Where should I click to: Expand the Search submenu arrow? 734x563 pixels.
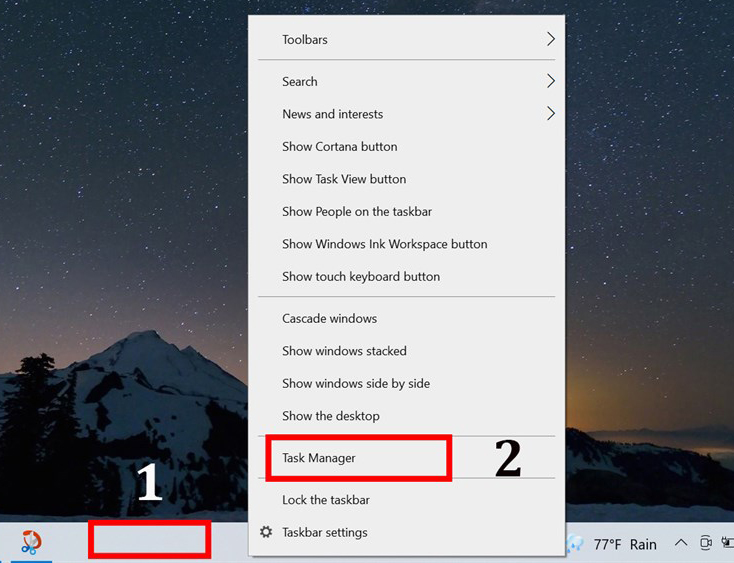tap(550, 81)
